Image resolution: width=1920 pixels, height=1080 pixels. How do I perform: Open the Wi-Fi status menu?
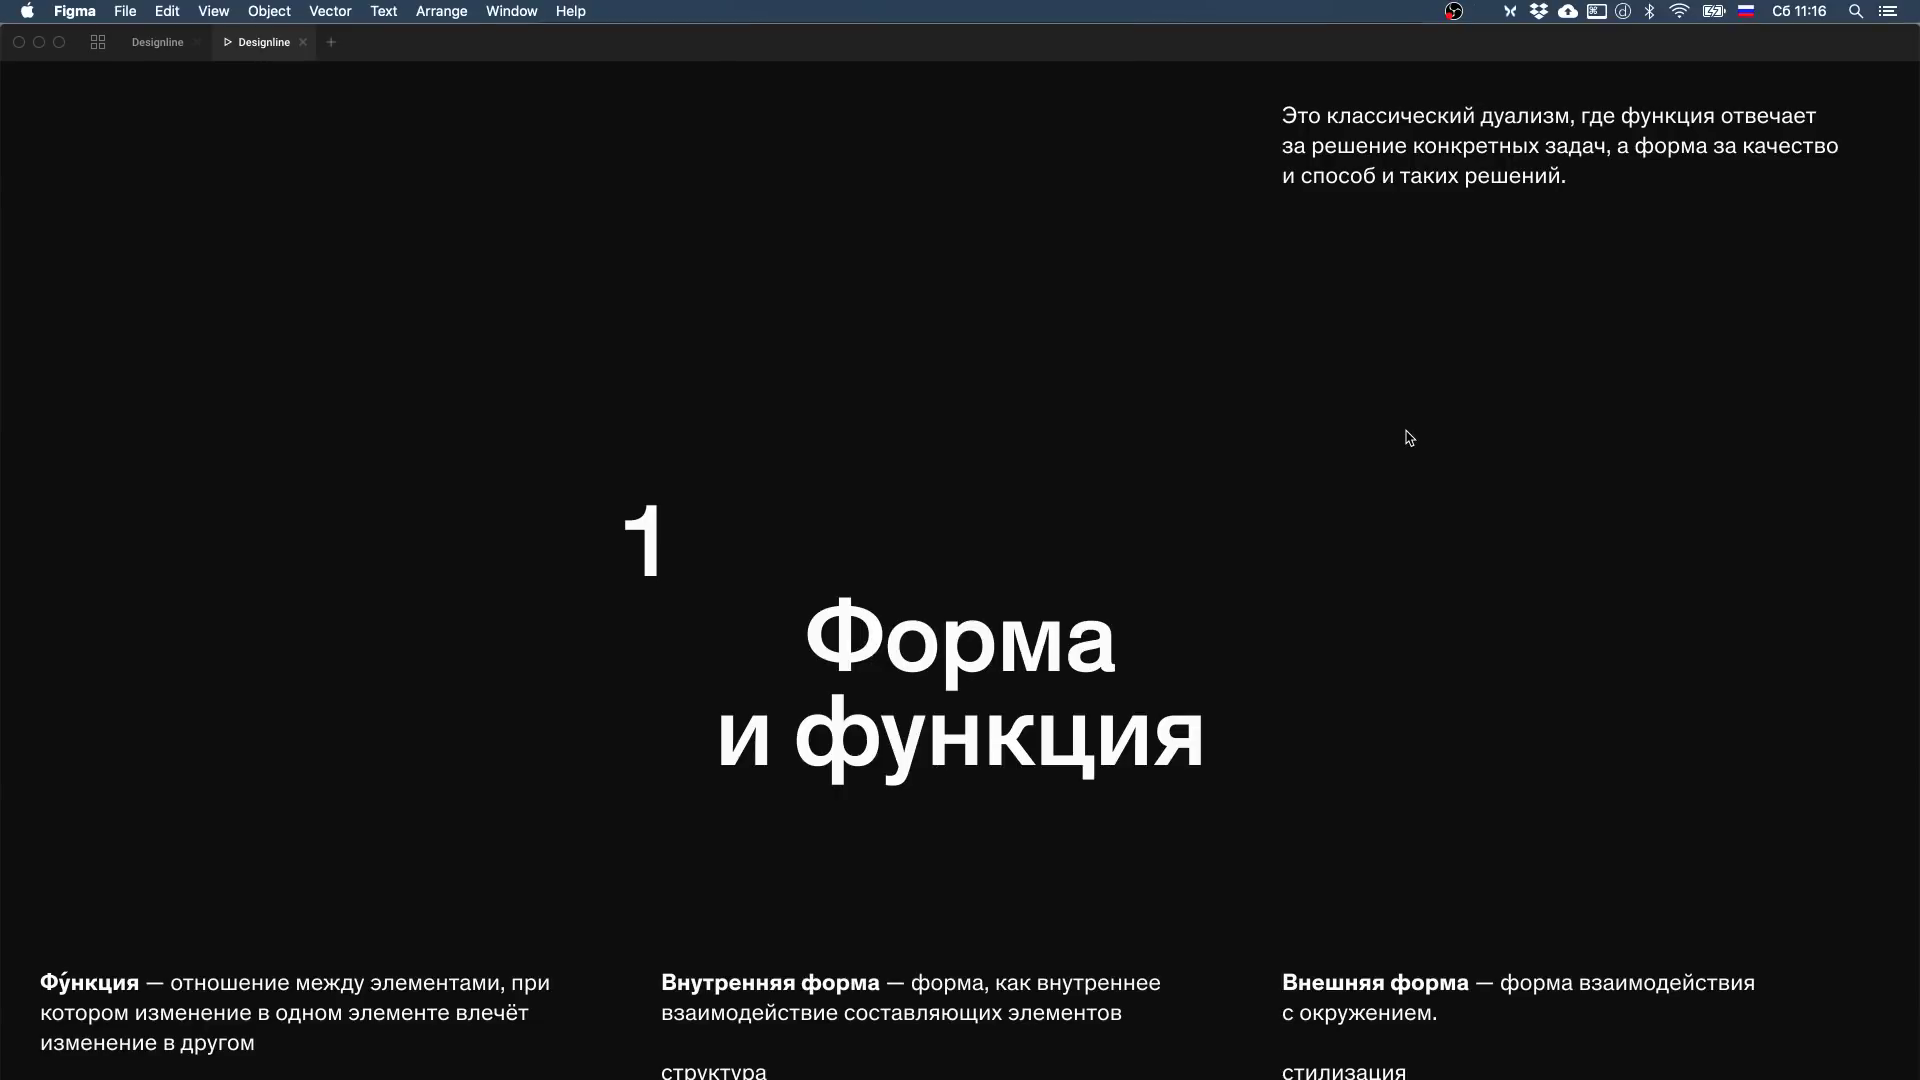click(x=1680, y=11)
